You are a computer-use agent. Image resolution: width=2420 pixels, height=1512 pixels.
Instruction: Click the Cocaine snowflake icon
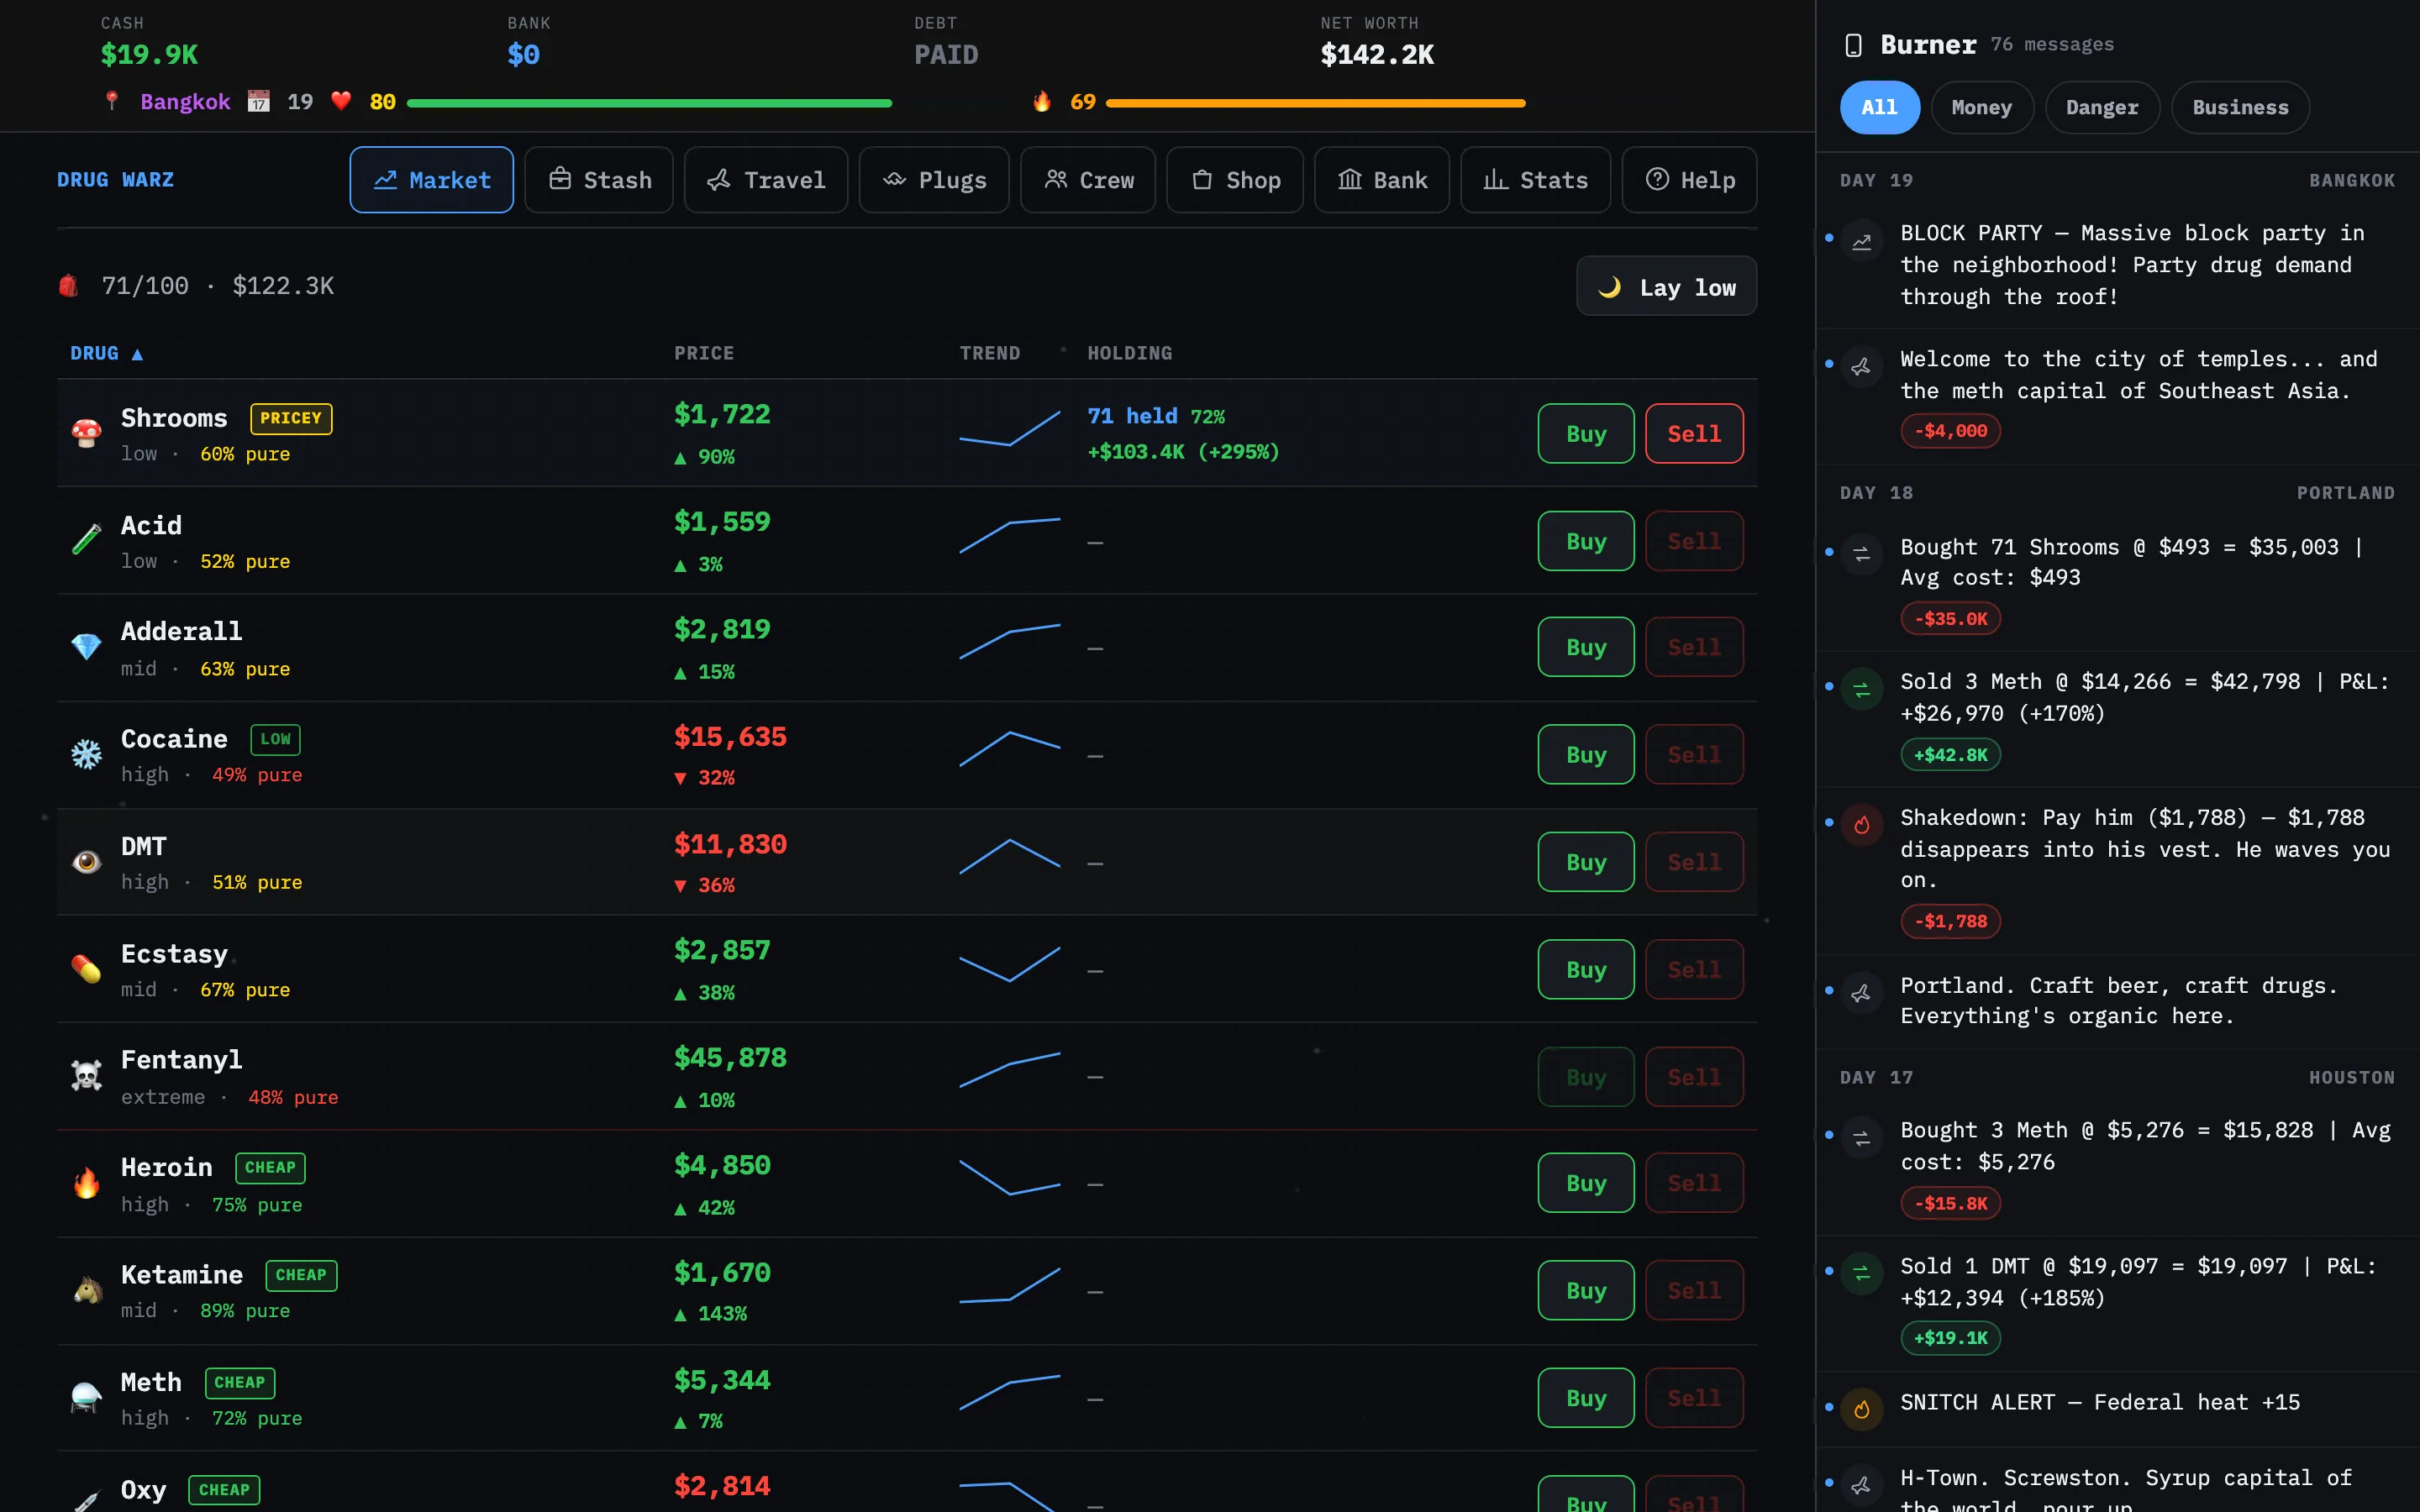point(87,754)
